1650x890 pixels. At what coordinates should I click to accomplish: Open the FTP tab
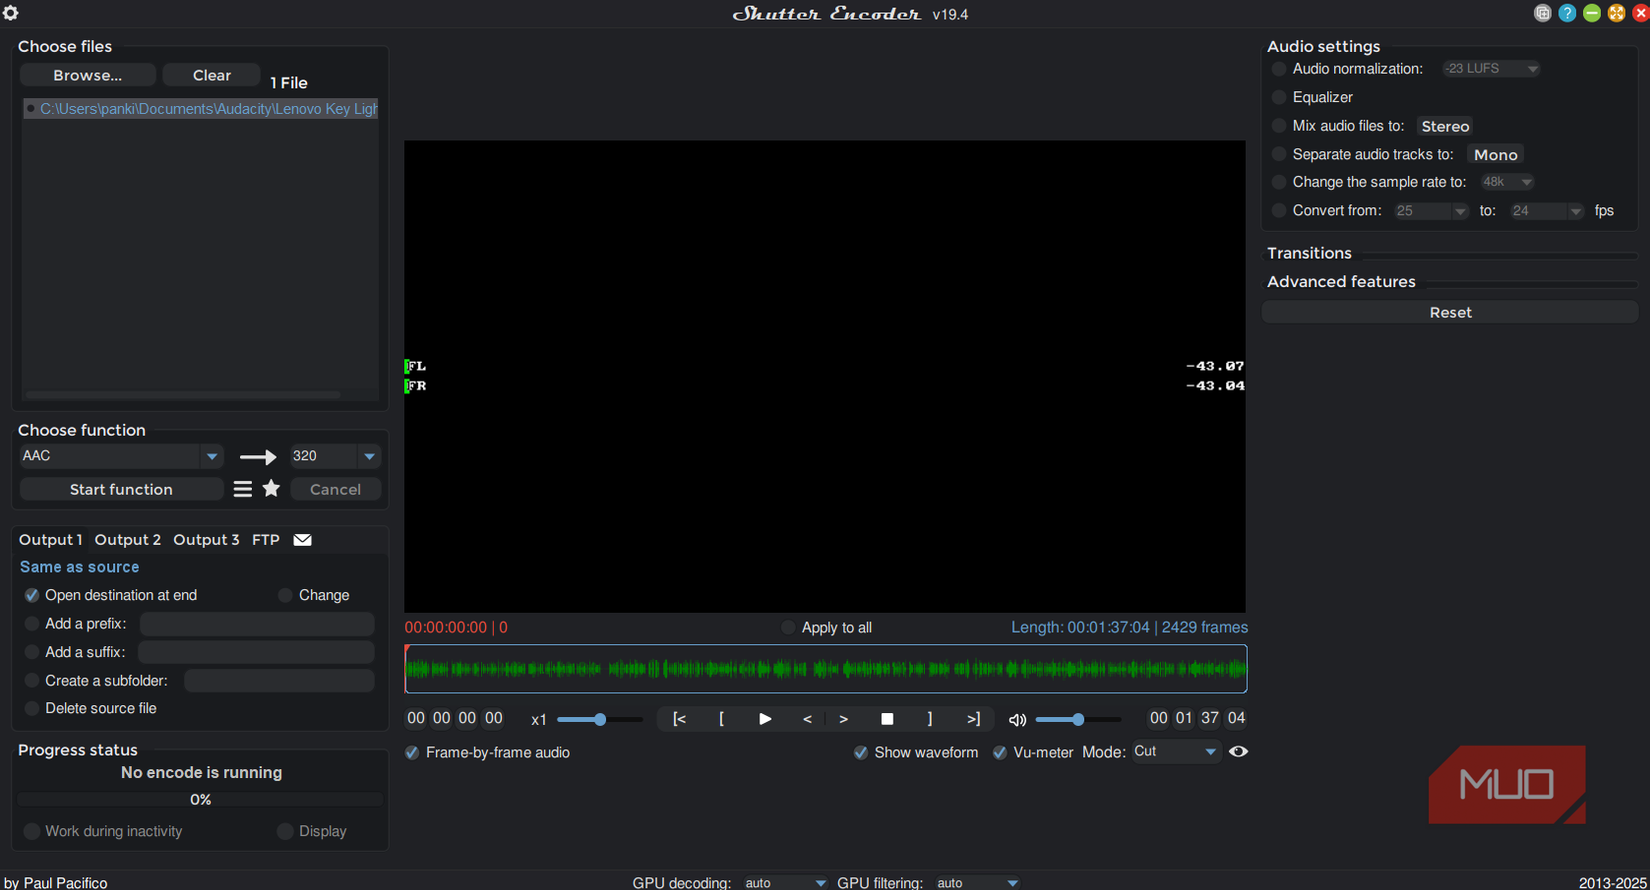[x=265, y=540]
